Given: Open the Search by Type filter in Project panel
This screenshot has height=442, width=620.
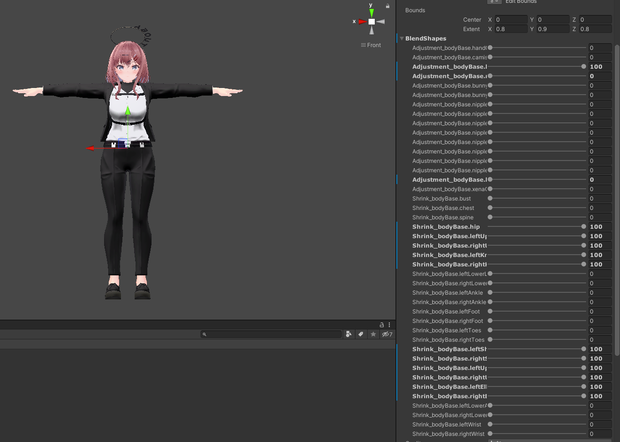Looking at the screenshot, I should point(348,334).
